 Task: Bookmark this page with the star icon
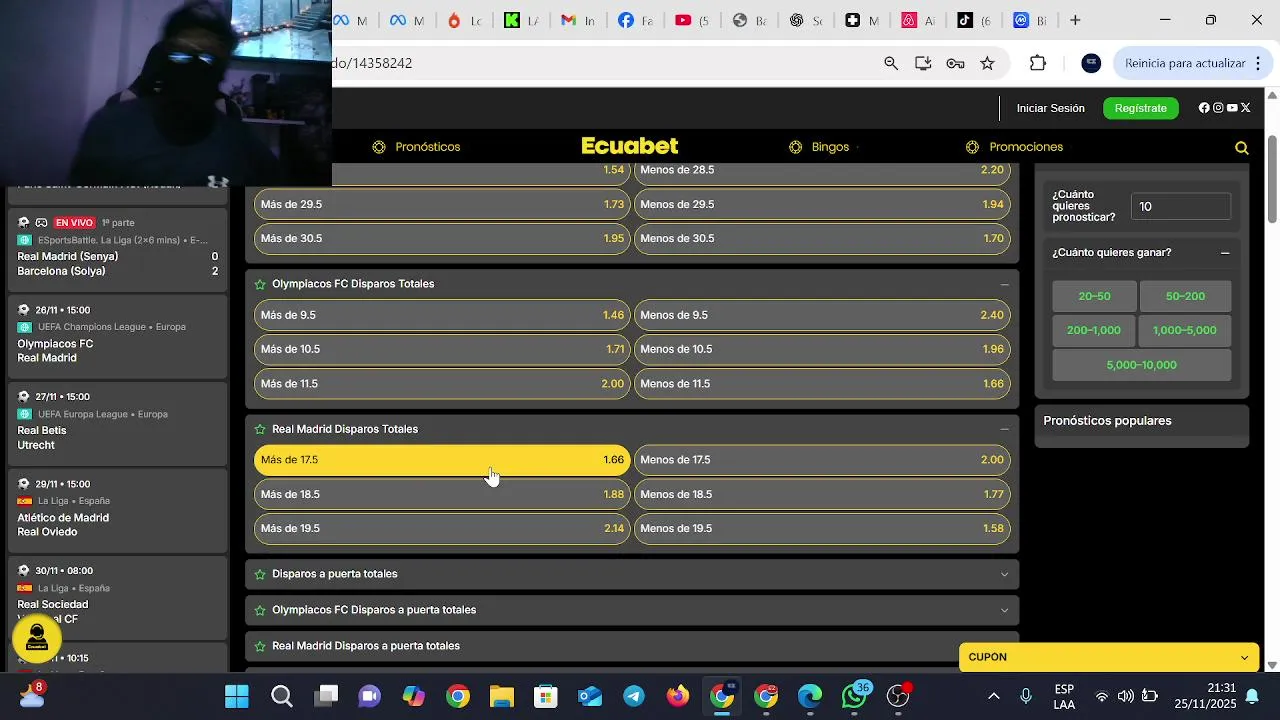click(987, 63)
